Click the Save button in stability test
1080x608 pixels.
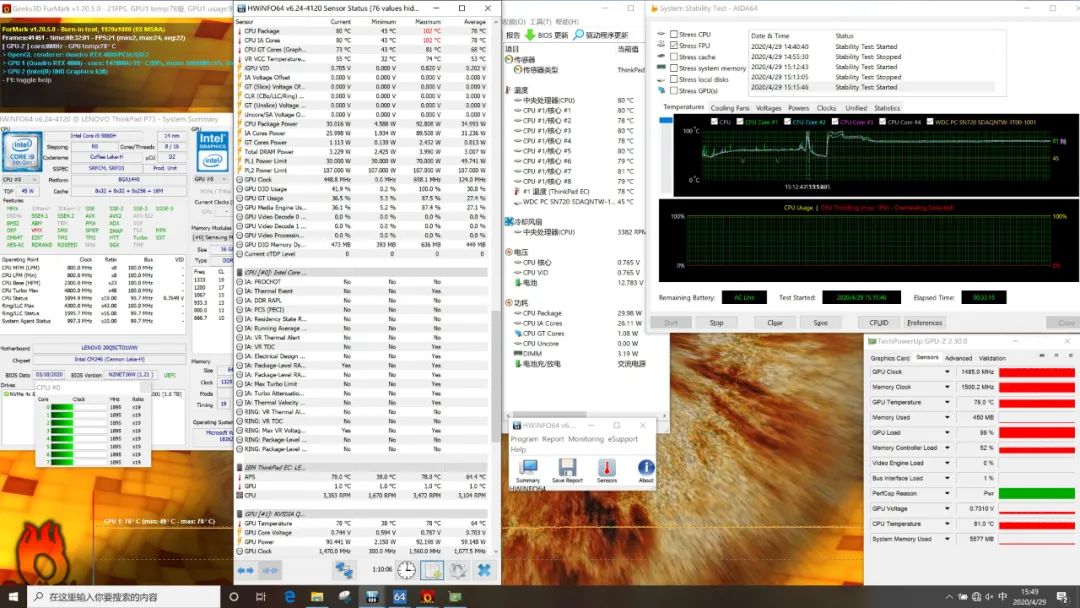coord(820,322)
